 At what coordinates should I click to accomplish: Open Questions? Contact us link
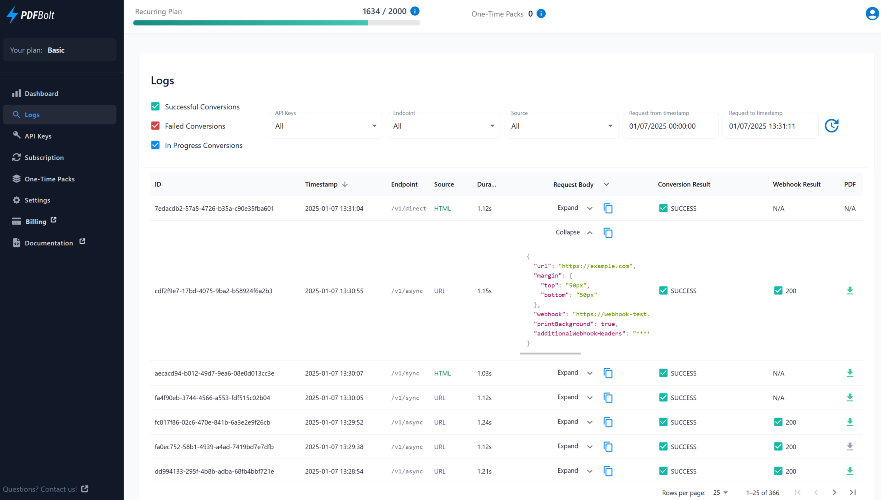coord(45,489)
